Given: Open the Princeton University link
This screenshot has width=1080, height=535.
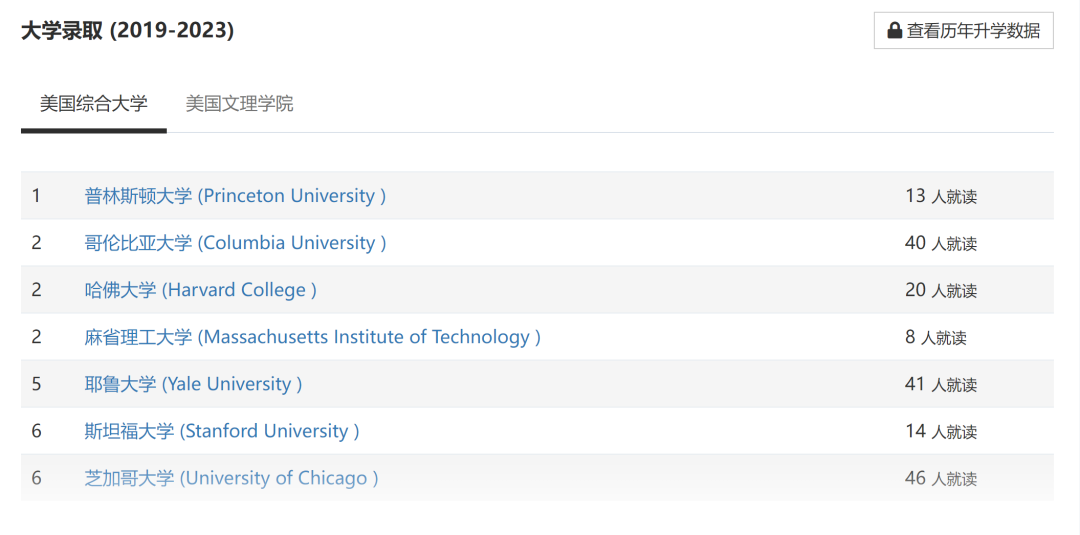Looking at the screenshot, I should click(x=235, y=196).
